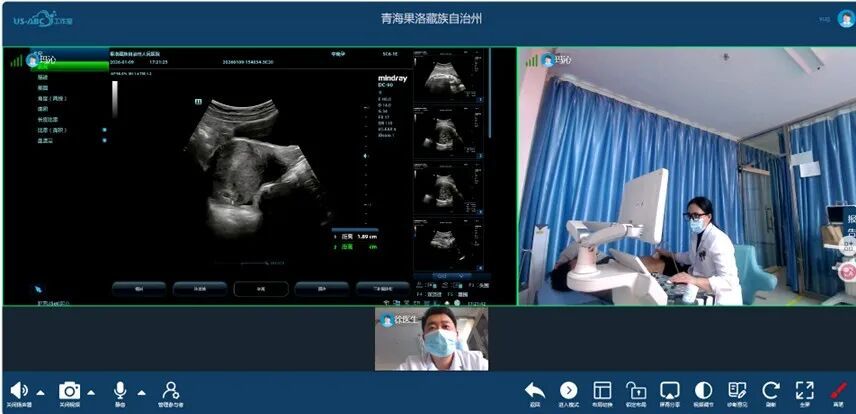The width and height of the screenshot is (856, 414).
Task: Mute the speaker using the speaker icon
Action: 18,390
